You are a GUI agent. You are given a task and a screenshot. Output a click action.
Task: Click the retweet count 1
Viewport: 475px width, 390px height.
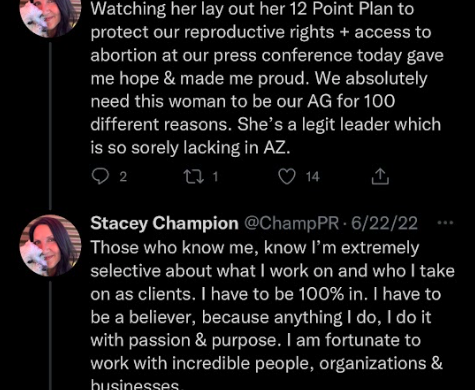[215, 177]
